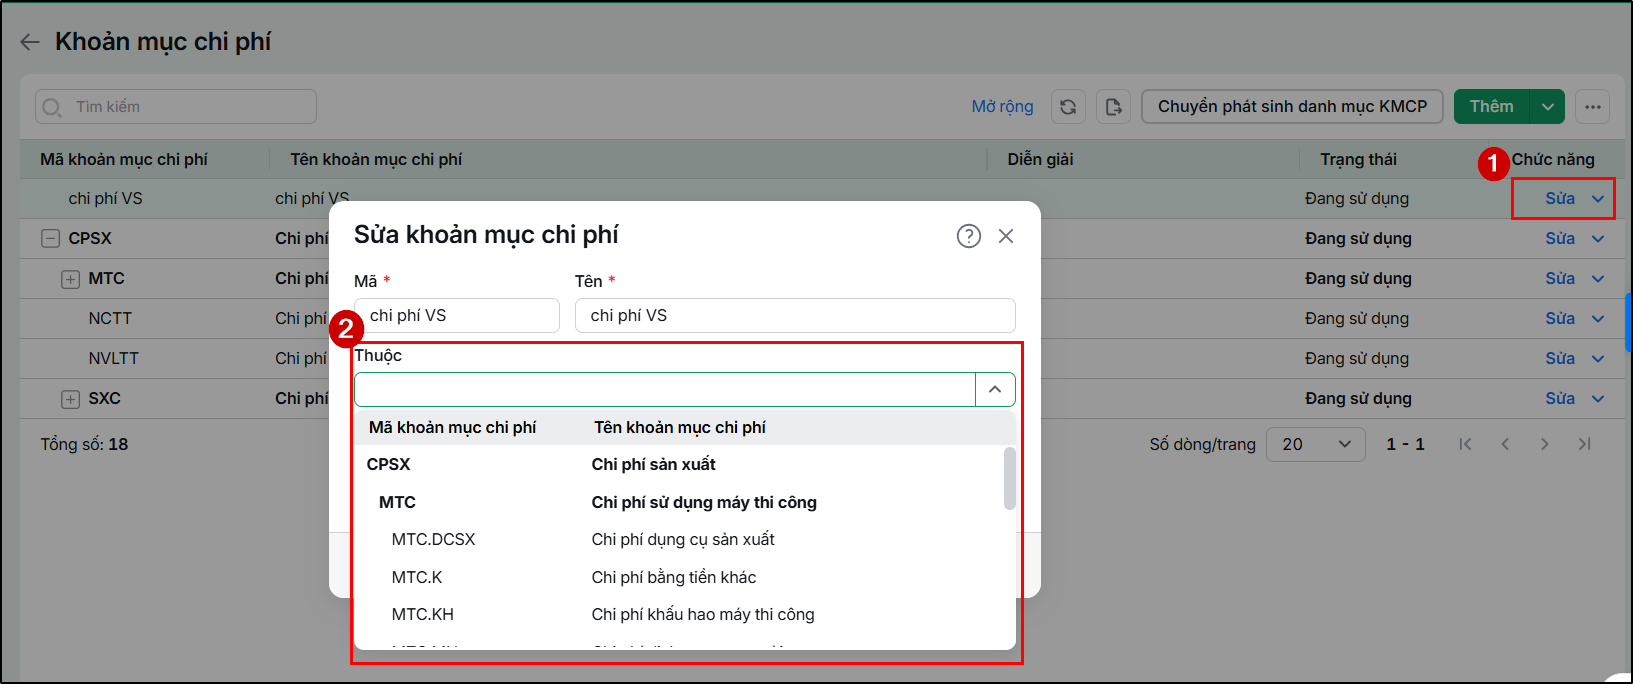Screen dimensions: 1633x684
Task: Select CPSX Chi phí sản xuất option
Action: pyautogui.click(x=680, y=464)
